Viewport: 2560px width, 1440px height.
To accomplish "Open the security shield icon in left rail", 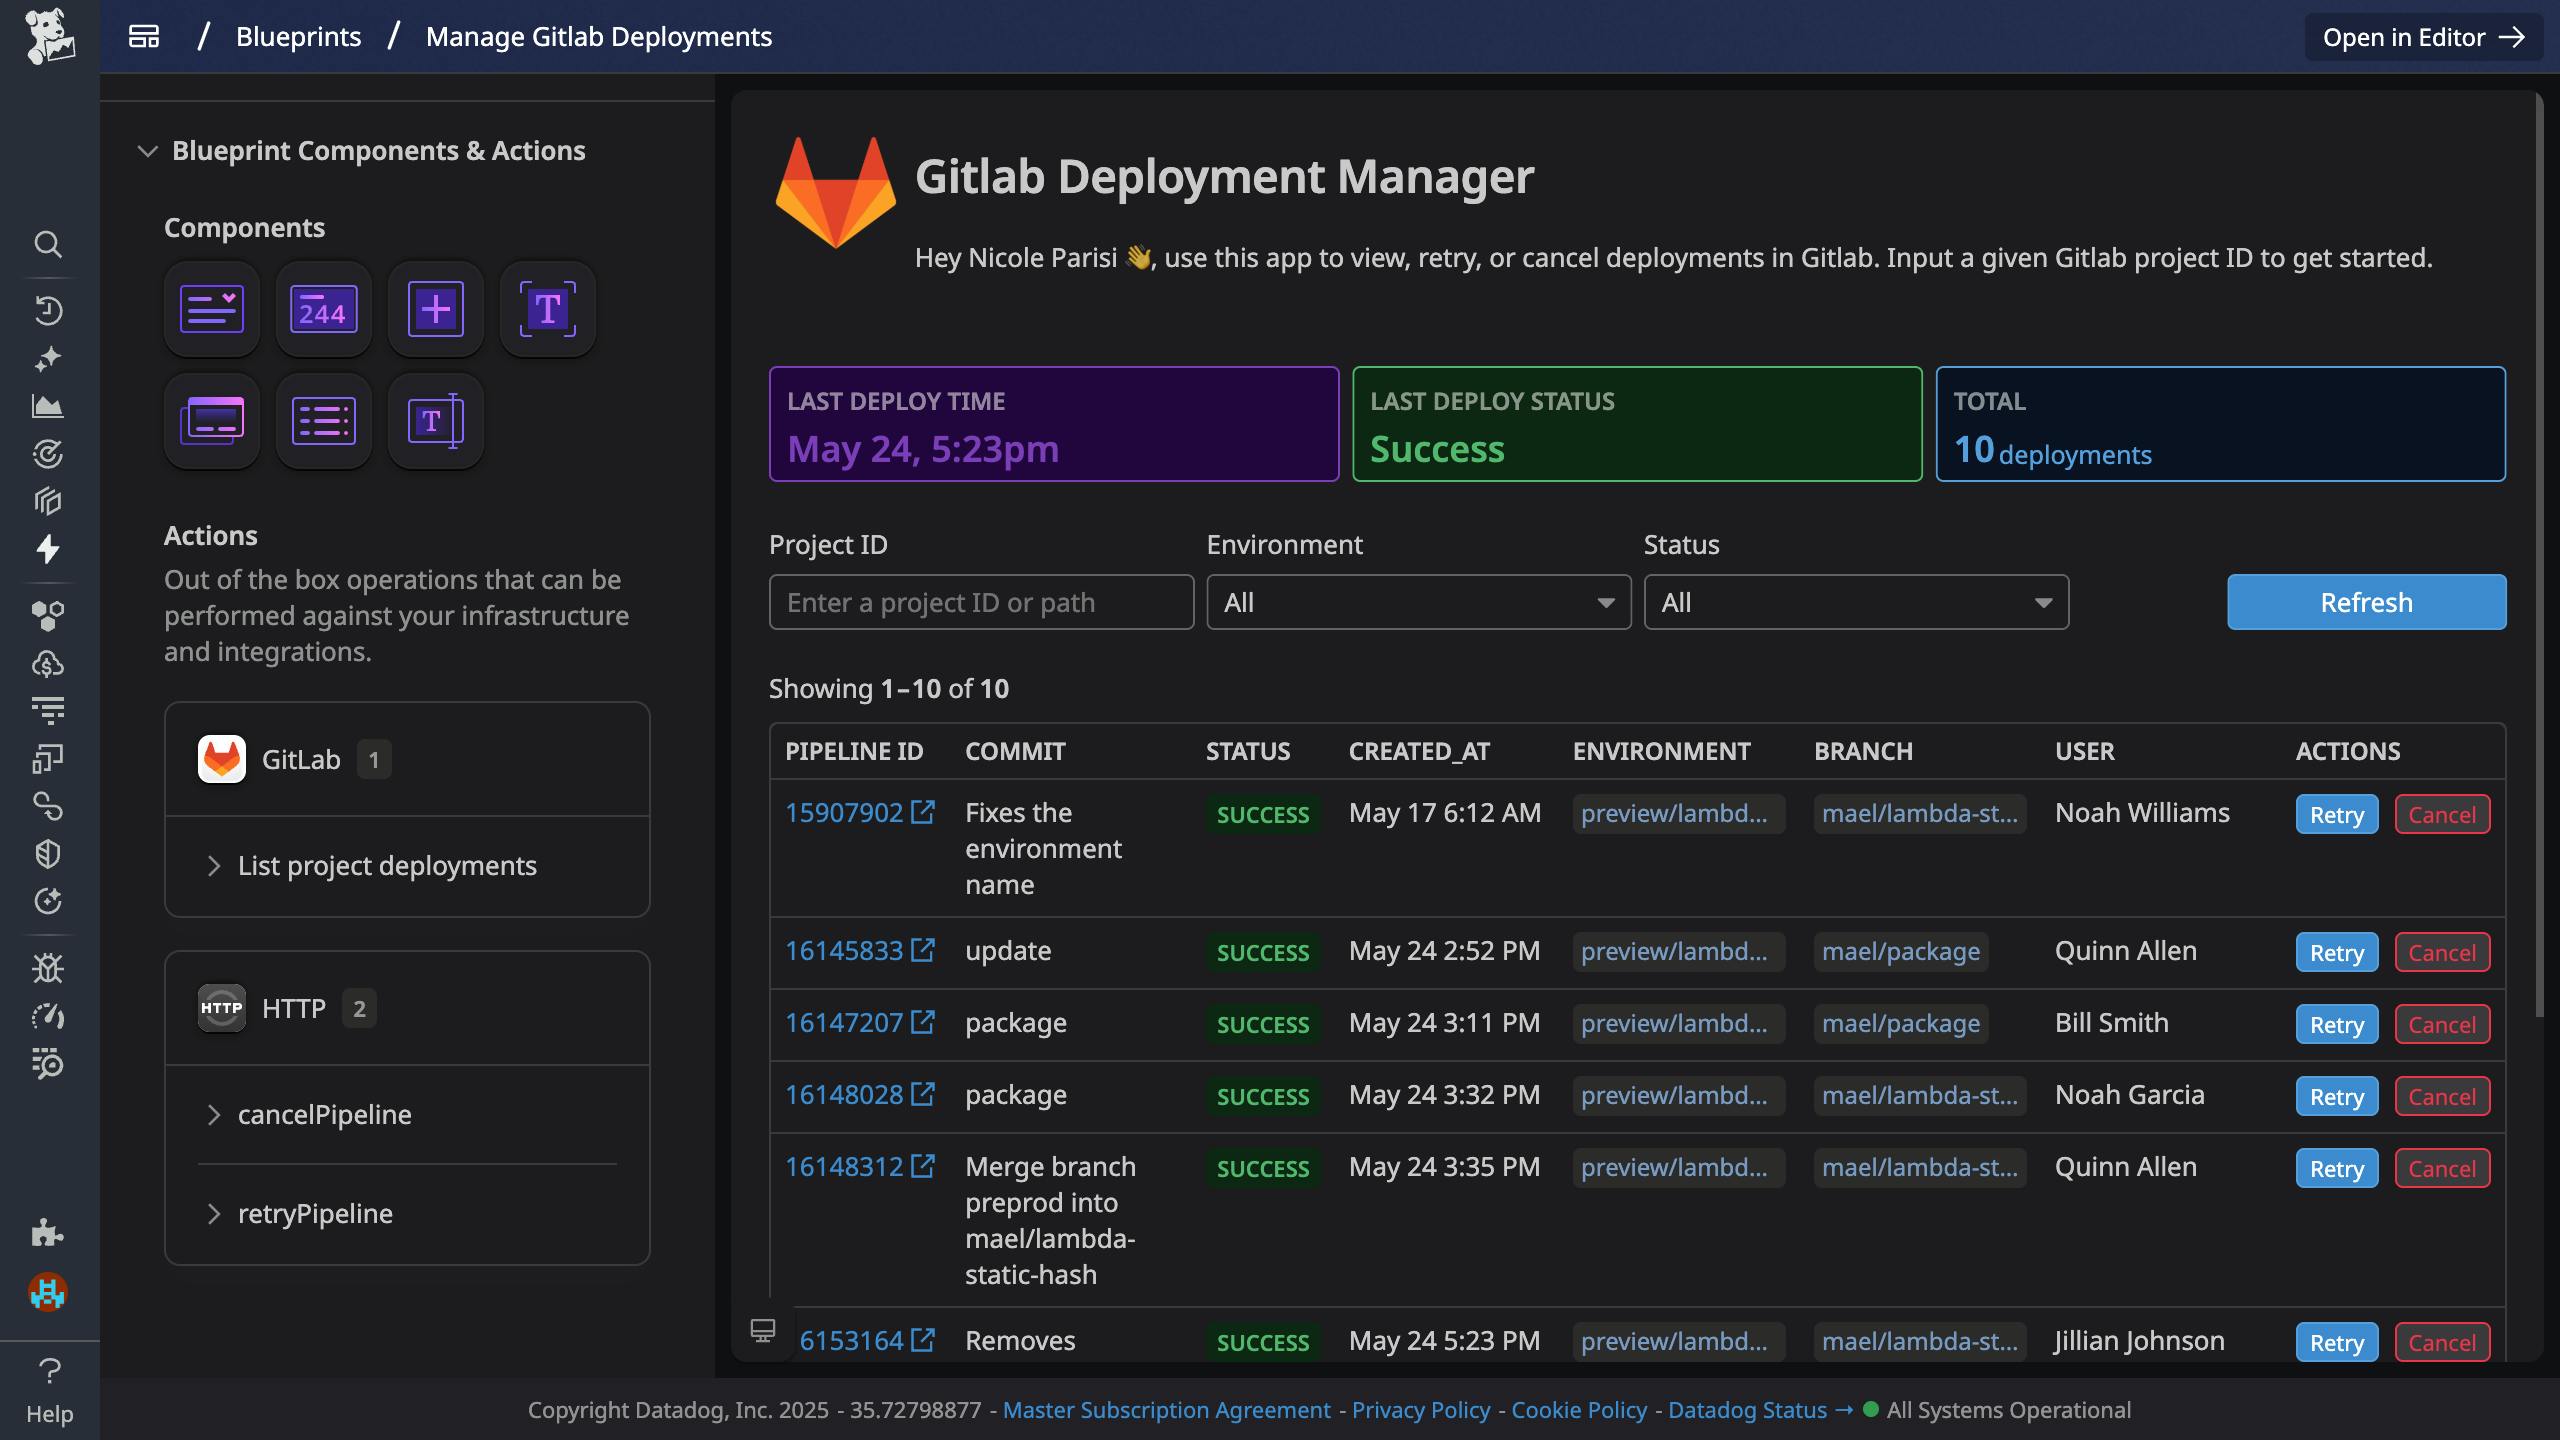I will 49,853.
